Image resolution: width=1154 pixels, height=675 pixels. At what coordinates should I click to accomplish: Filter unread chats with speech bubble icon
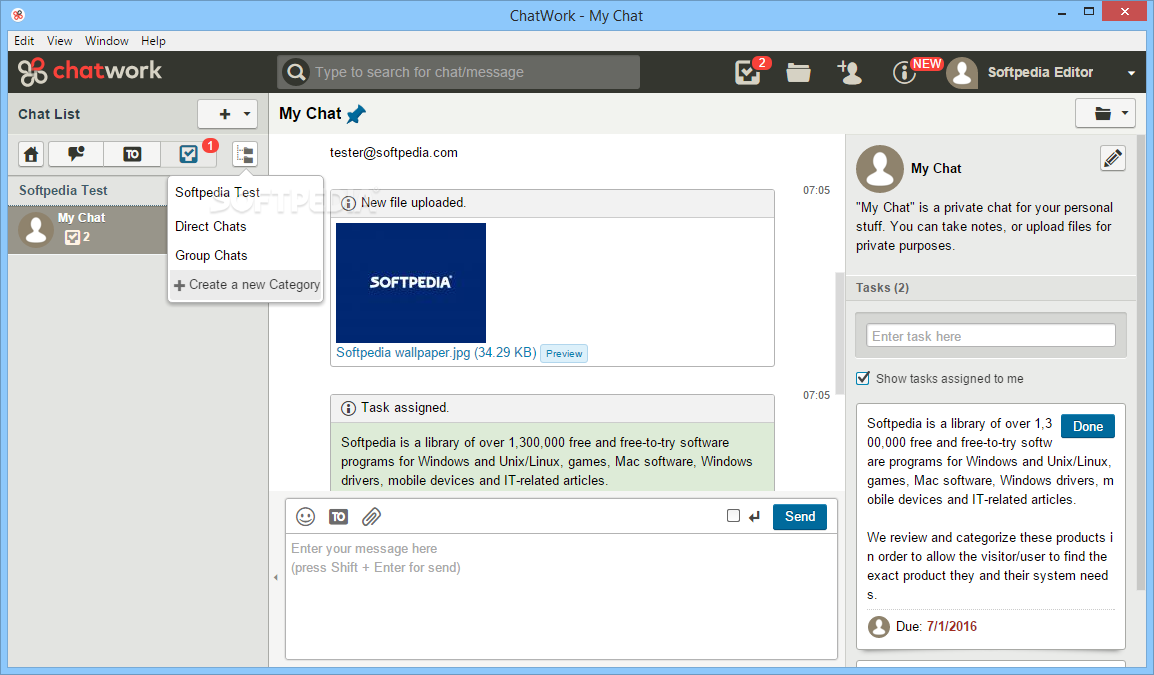click(x=76, y=154)
